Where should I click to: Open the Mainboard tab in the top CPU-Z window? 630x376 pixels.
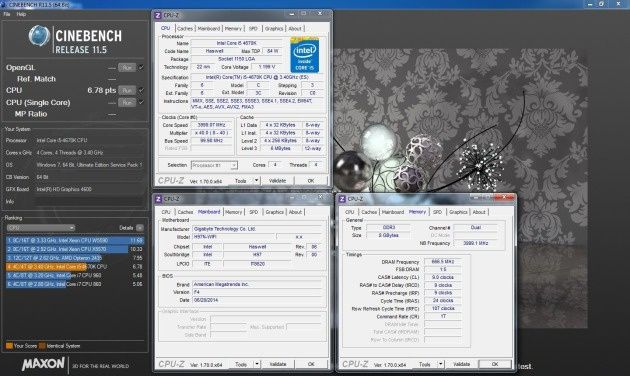pos(209,29)
